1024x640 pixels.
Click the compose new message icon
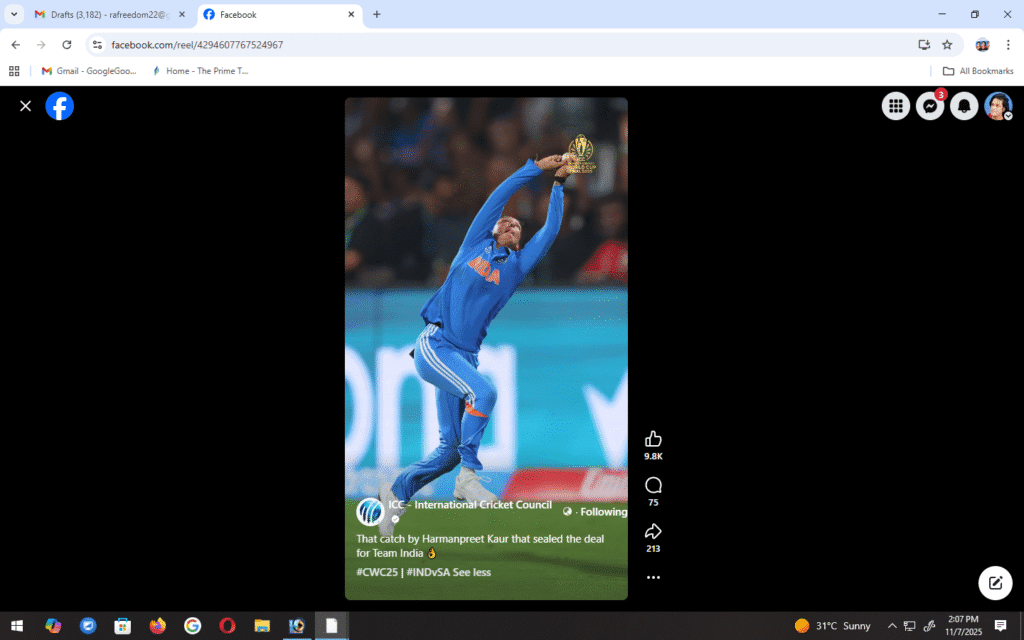995,583
